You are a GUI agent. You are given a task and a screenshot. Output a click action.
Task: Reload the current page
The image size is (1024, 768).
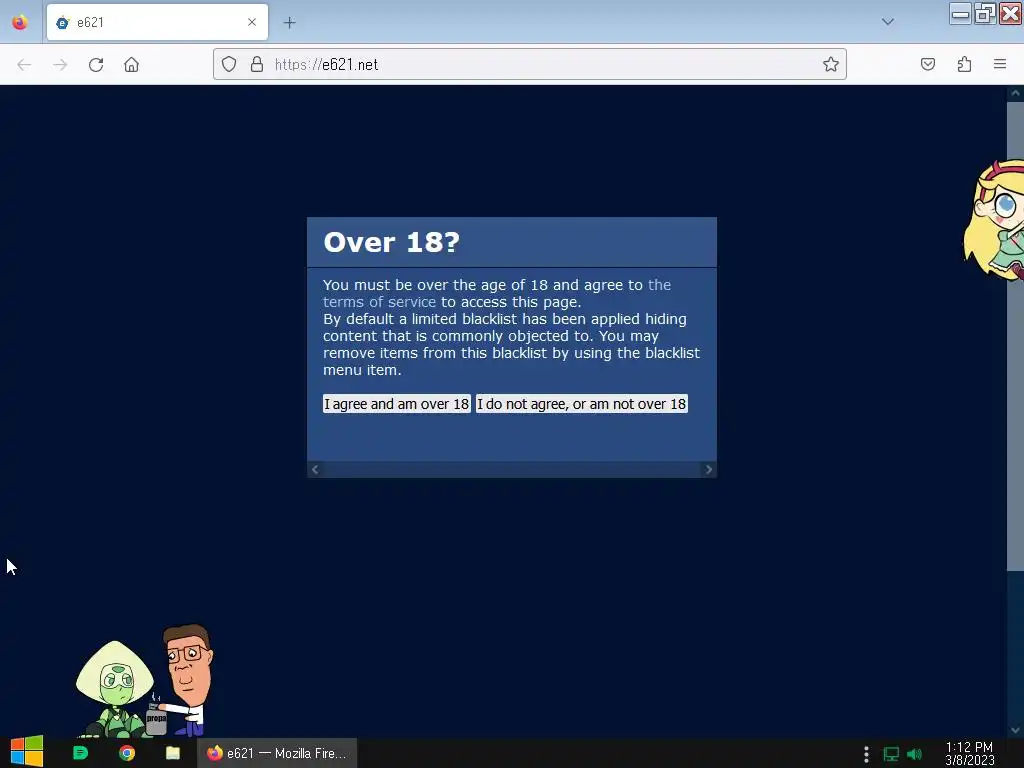tap(96, 65)
